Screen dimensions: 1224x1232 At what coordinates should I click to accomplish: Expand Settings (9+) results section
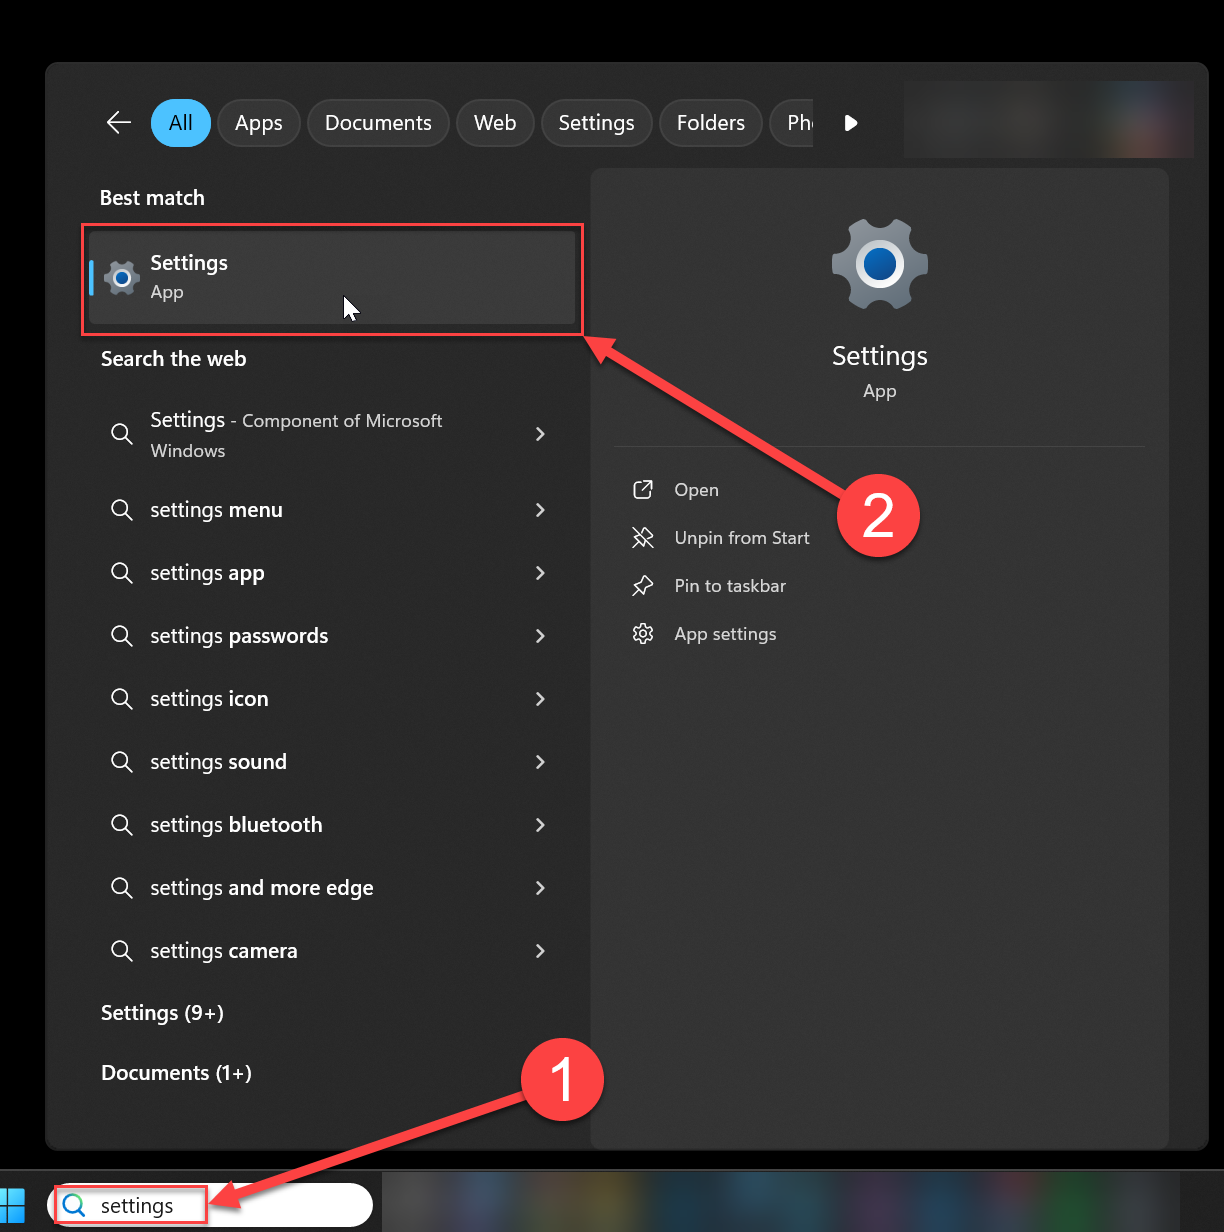point(162,1012)
